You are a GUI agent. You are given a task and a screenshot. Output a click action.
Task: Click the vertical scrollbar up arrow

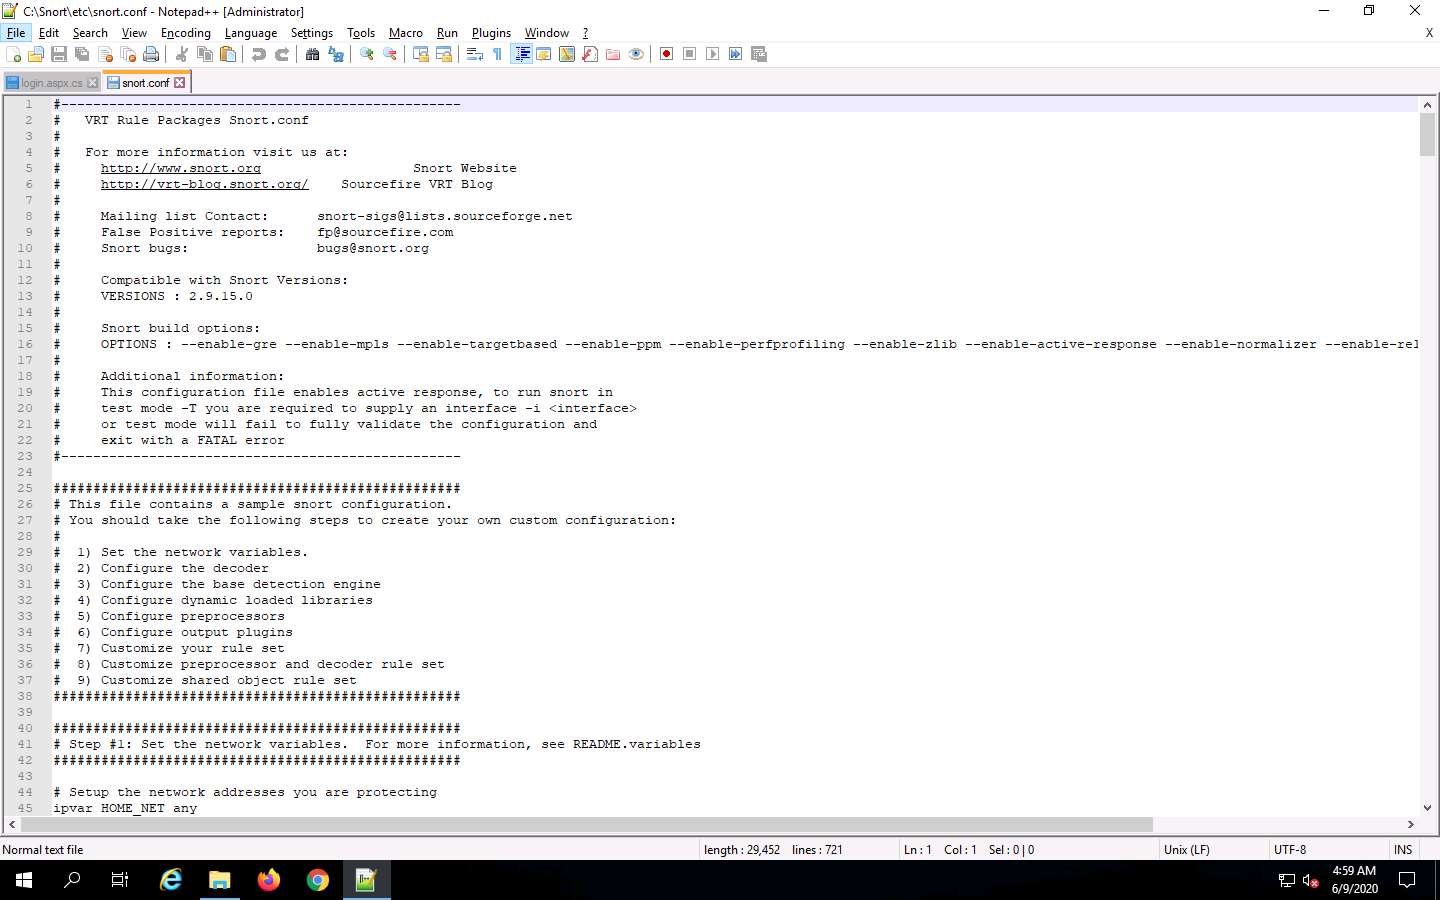[1427, 104]
